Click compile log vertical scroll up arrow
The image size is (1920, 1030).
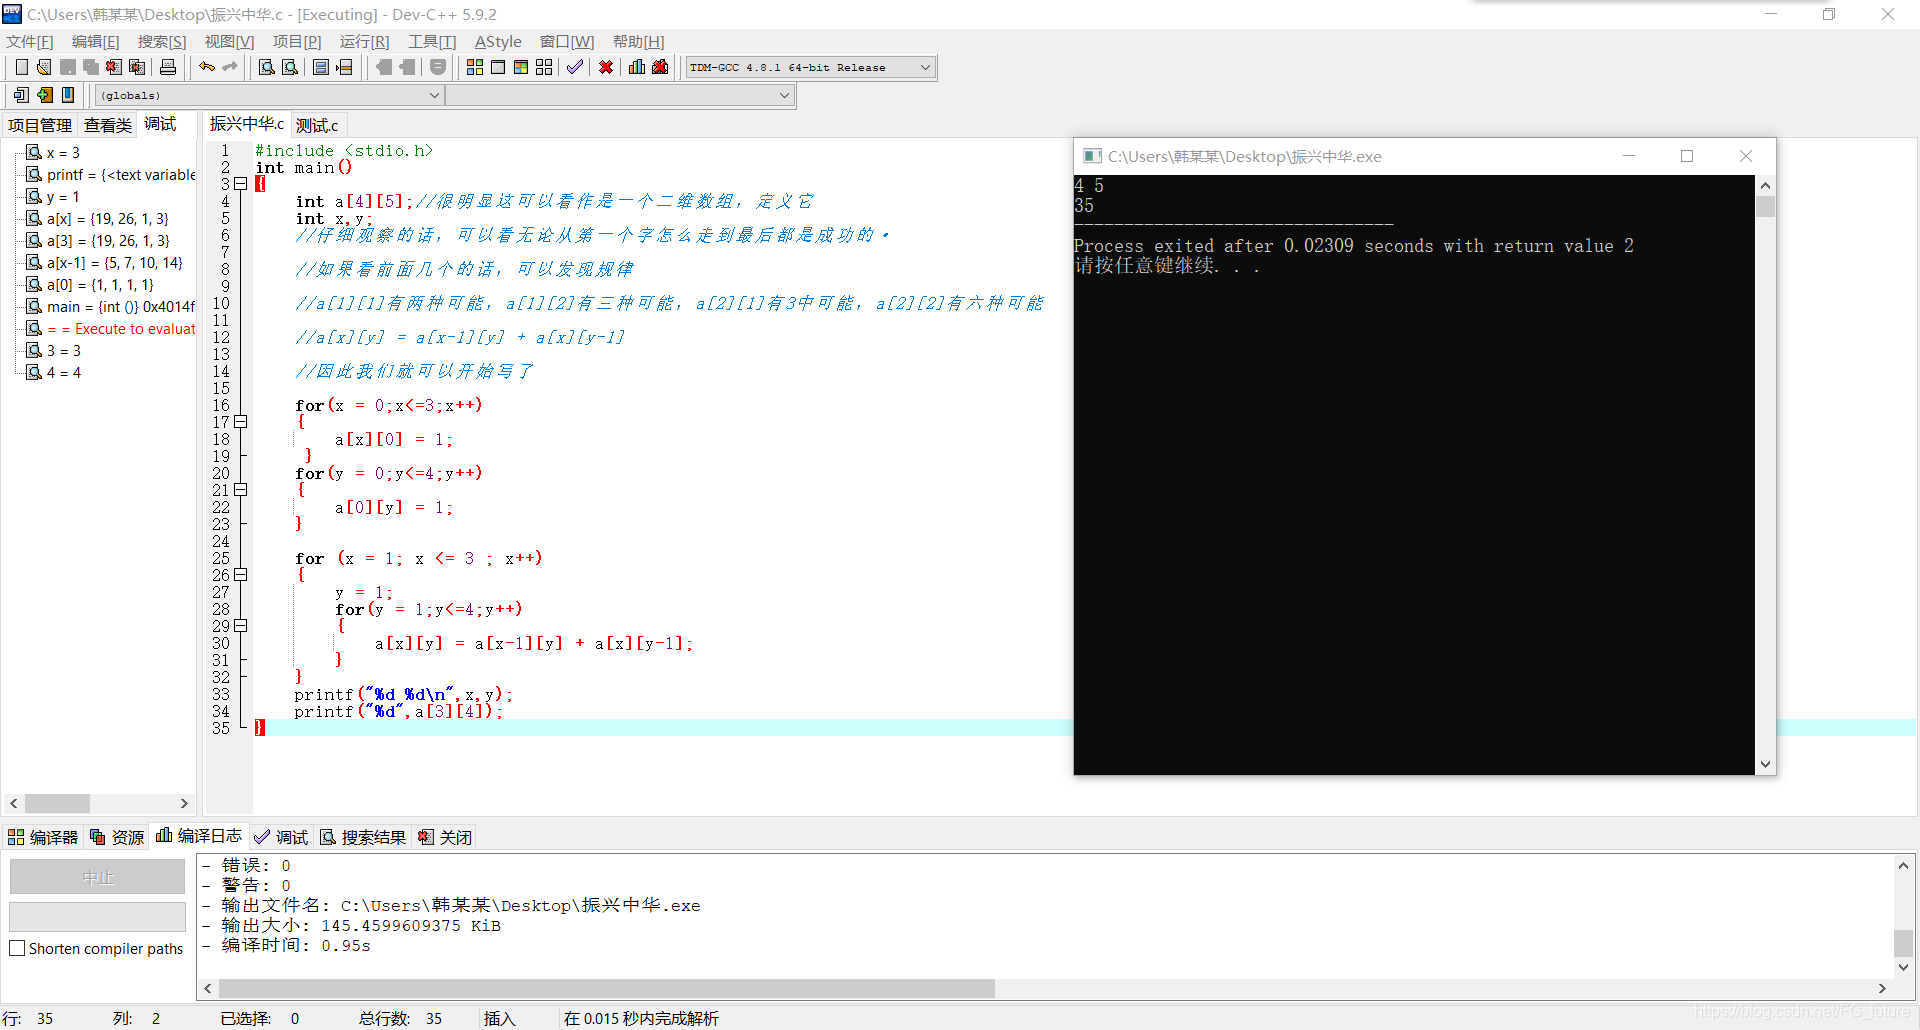click(x=1903, y=865)
